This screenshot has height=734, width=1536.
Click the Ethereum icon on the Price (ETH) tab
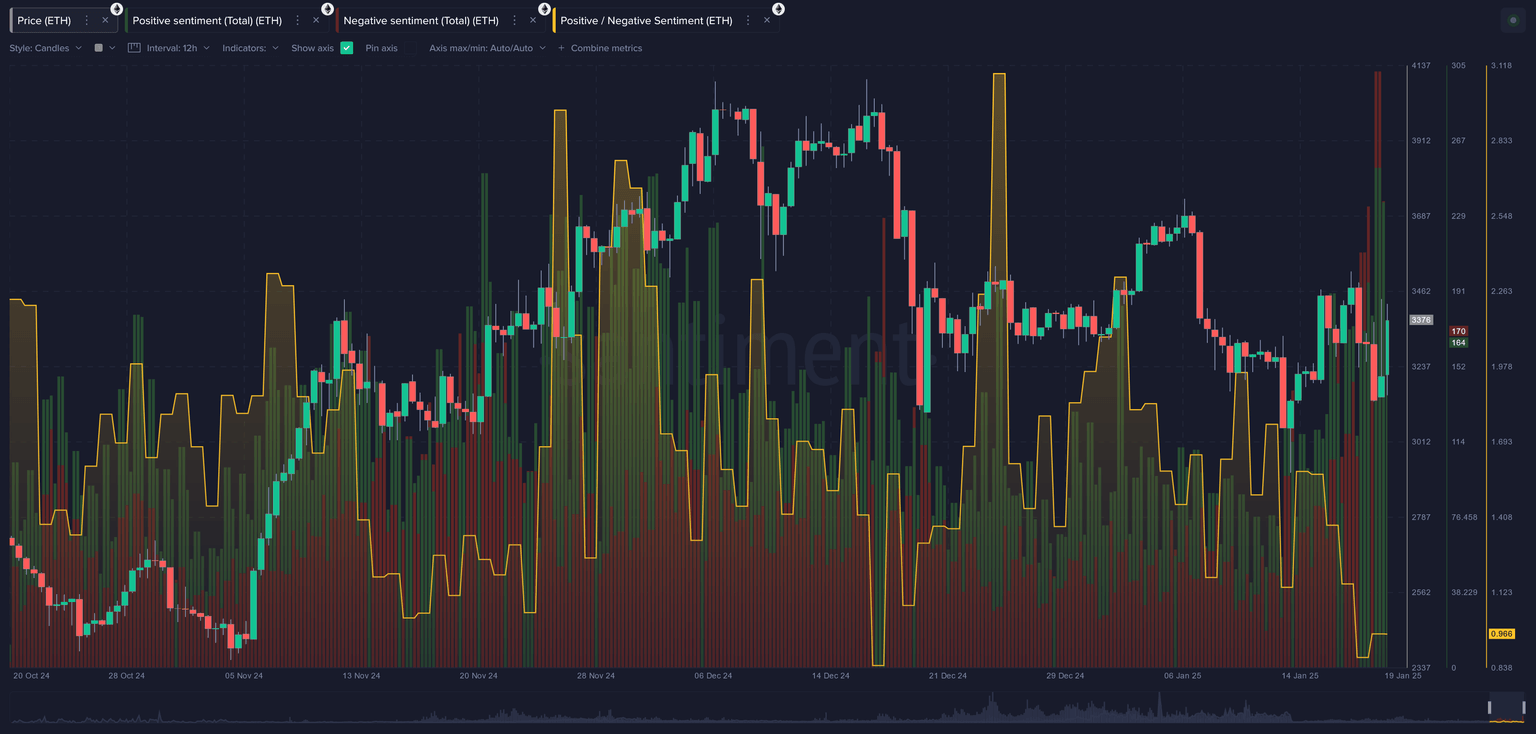pos(117,8)
